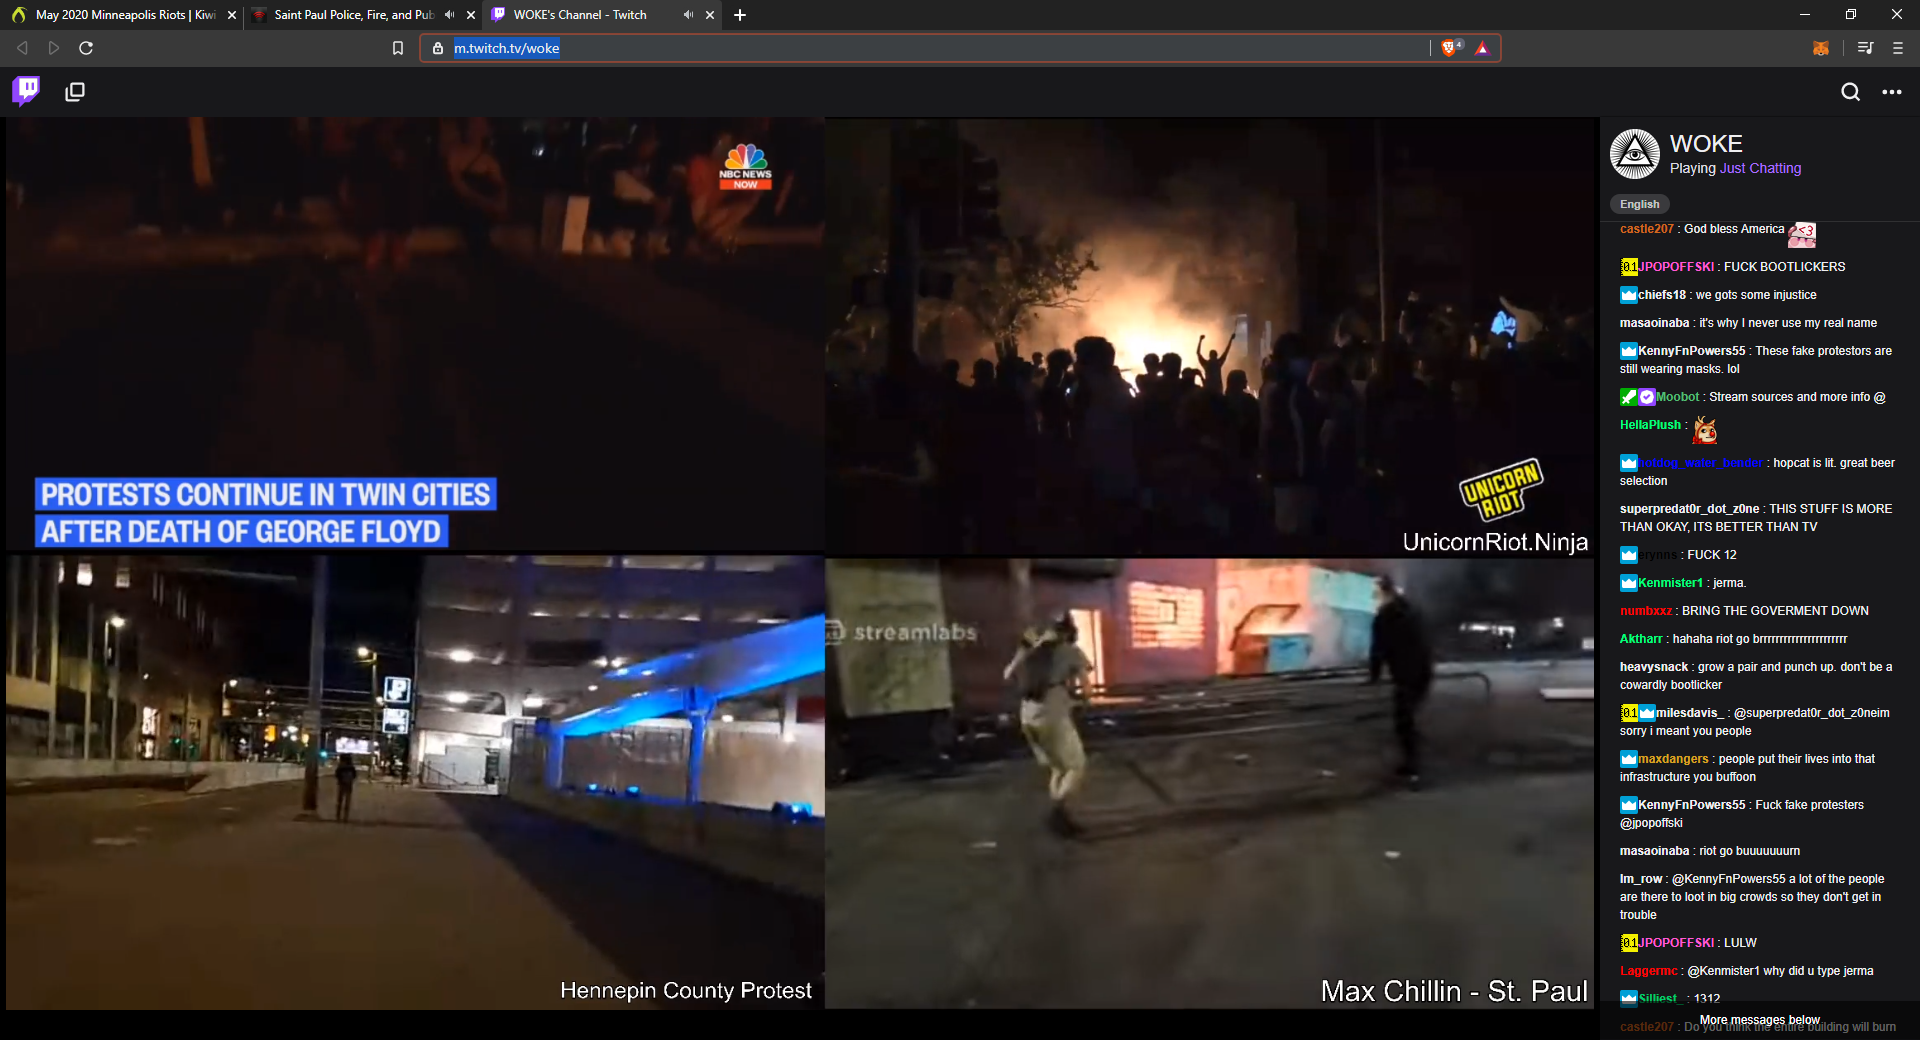Open the WOKE channel name
The image size is (1920, 1040).
pos(1706,144)
